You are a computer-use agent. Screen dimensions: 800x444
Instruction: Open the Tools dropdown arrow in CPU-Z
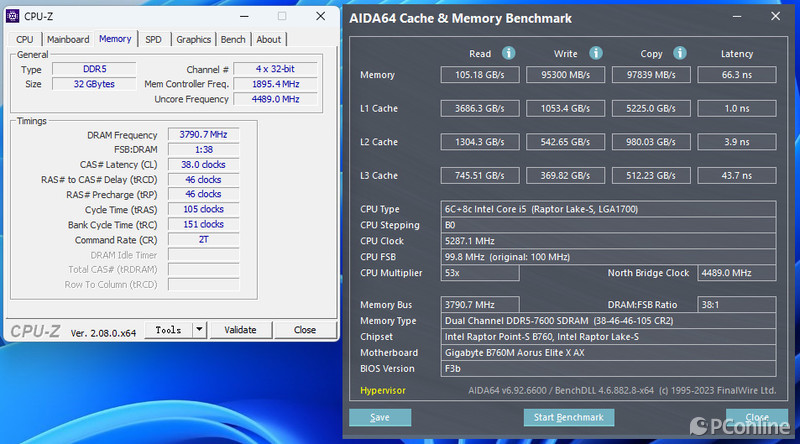199,330
